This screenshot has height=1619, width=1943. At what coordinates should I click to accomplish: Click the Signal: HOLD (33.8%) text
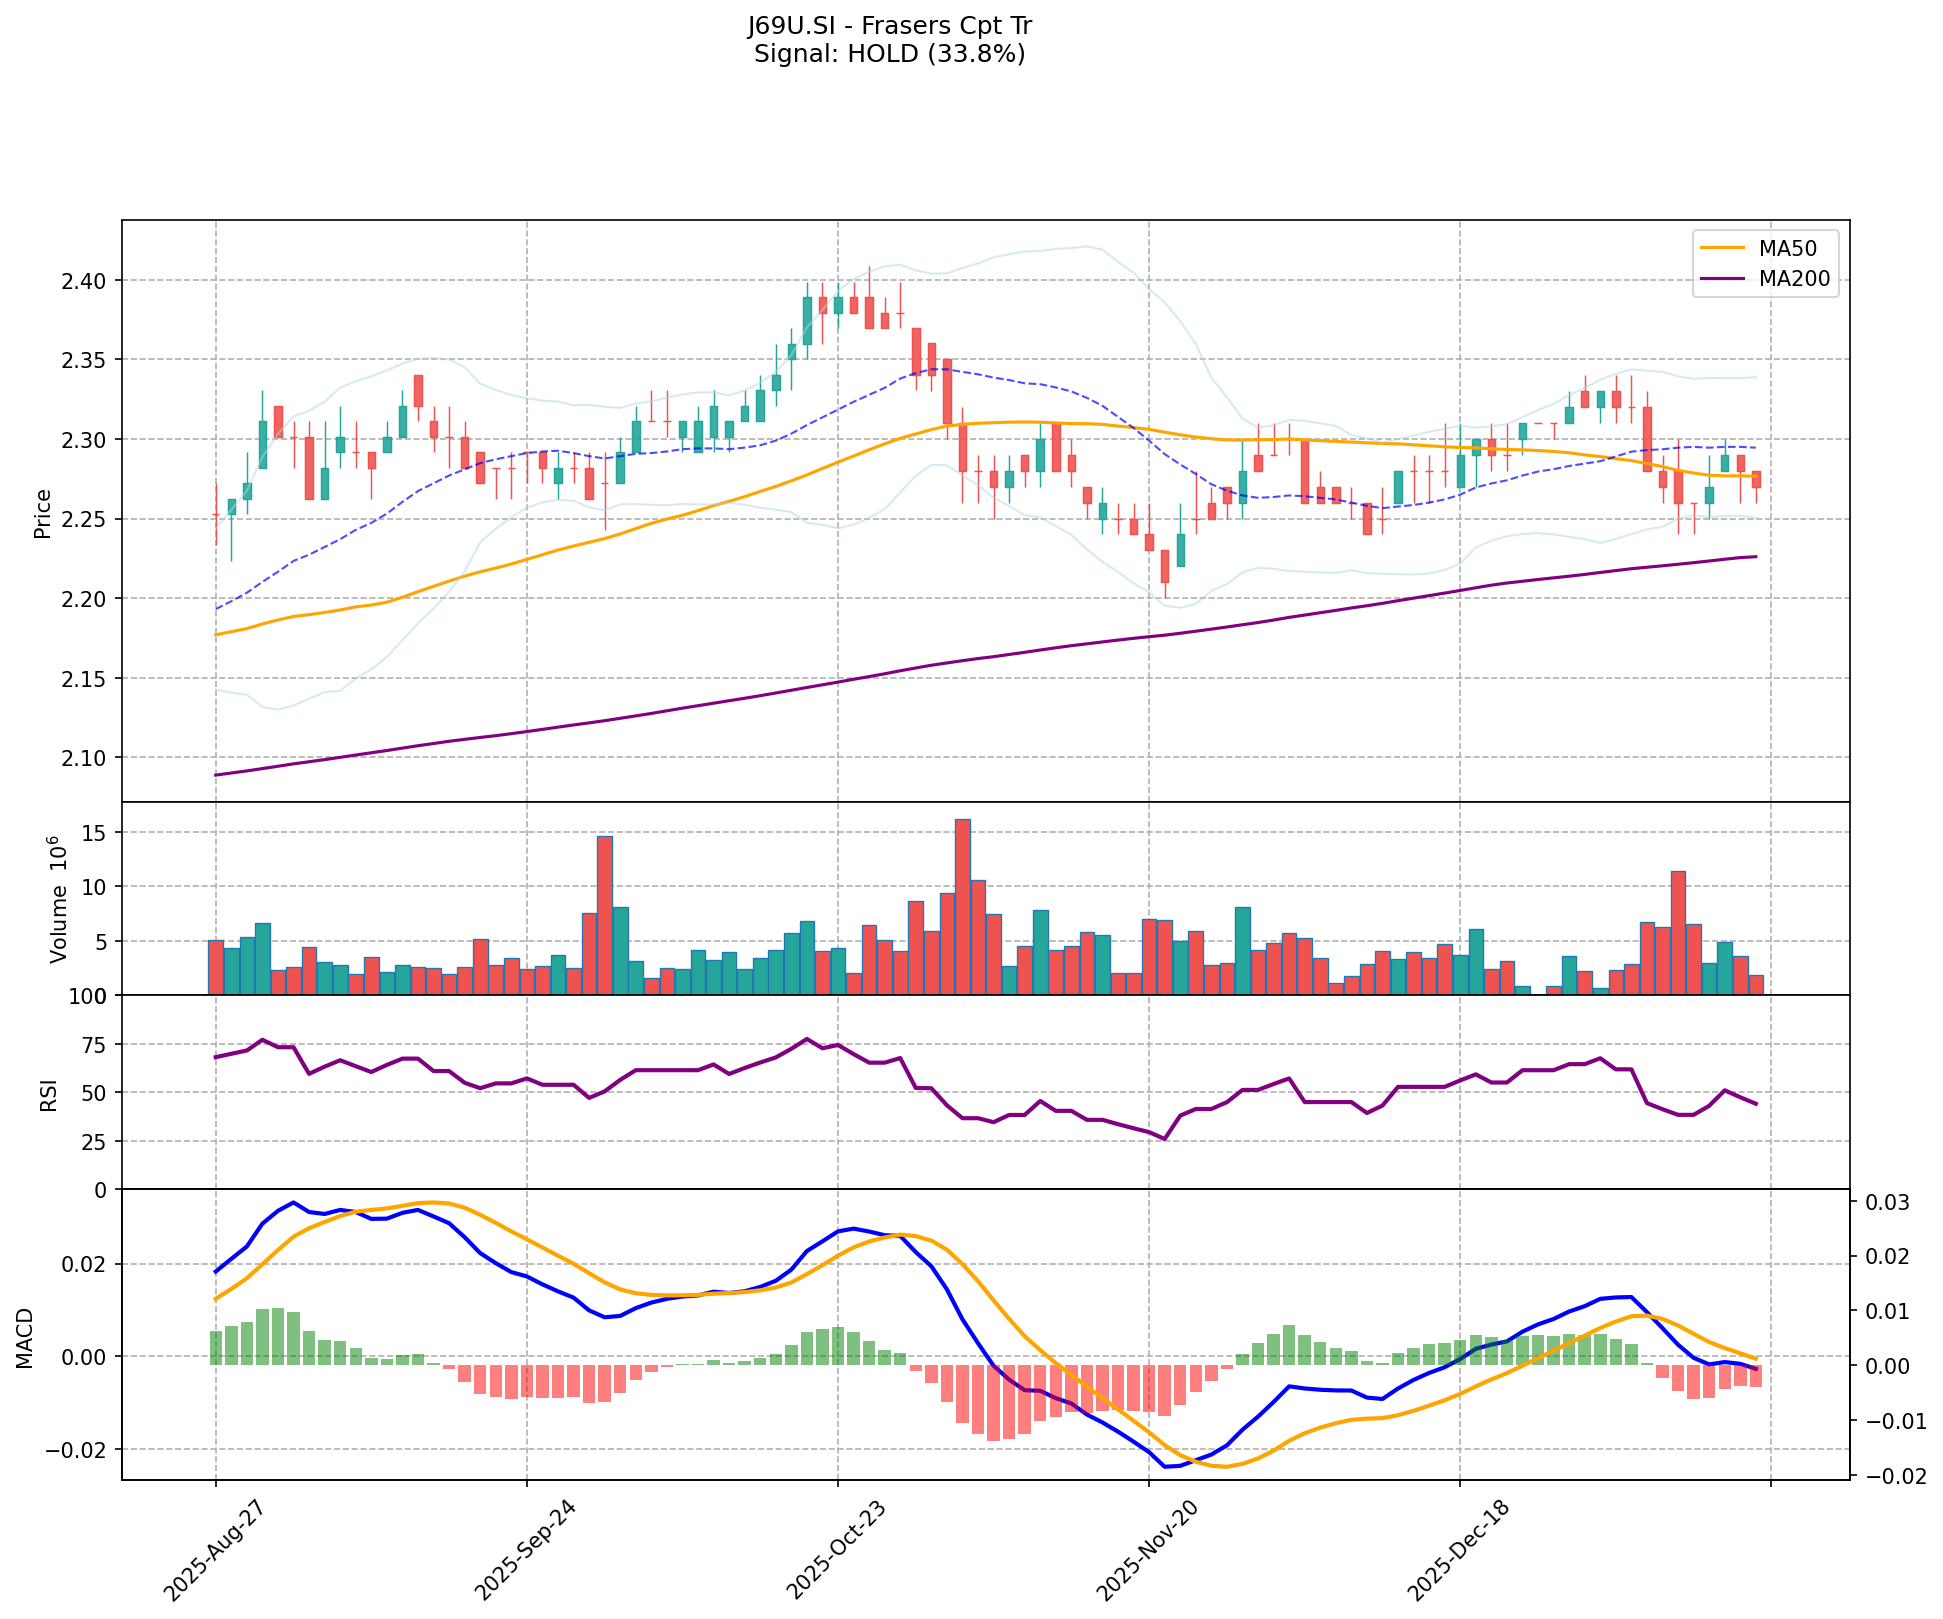(x=889, y=54)
